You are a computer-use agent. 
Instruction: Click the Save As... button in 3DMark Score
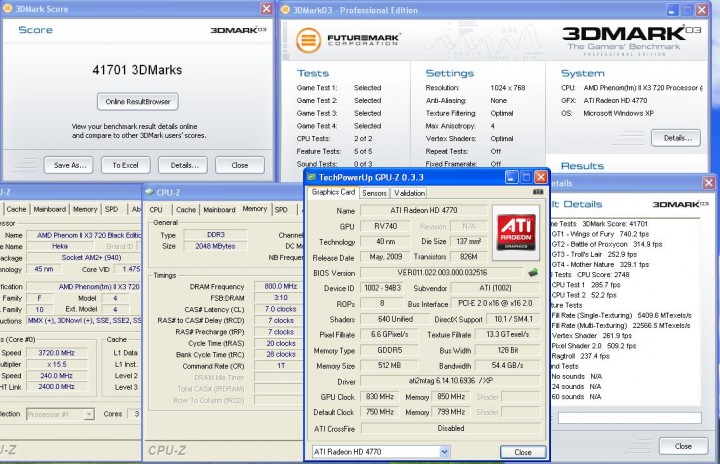tap(69, 165)
